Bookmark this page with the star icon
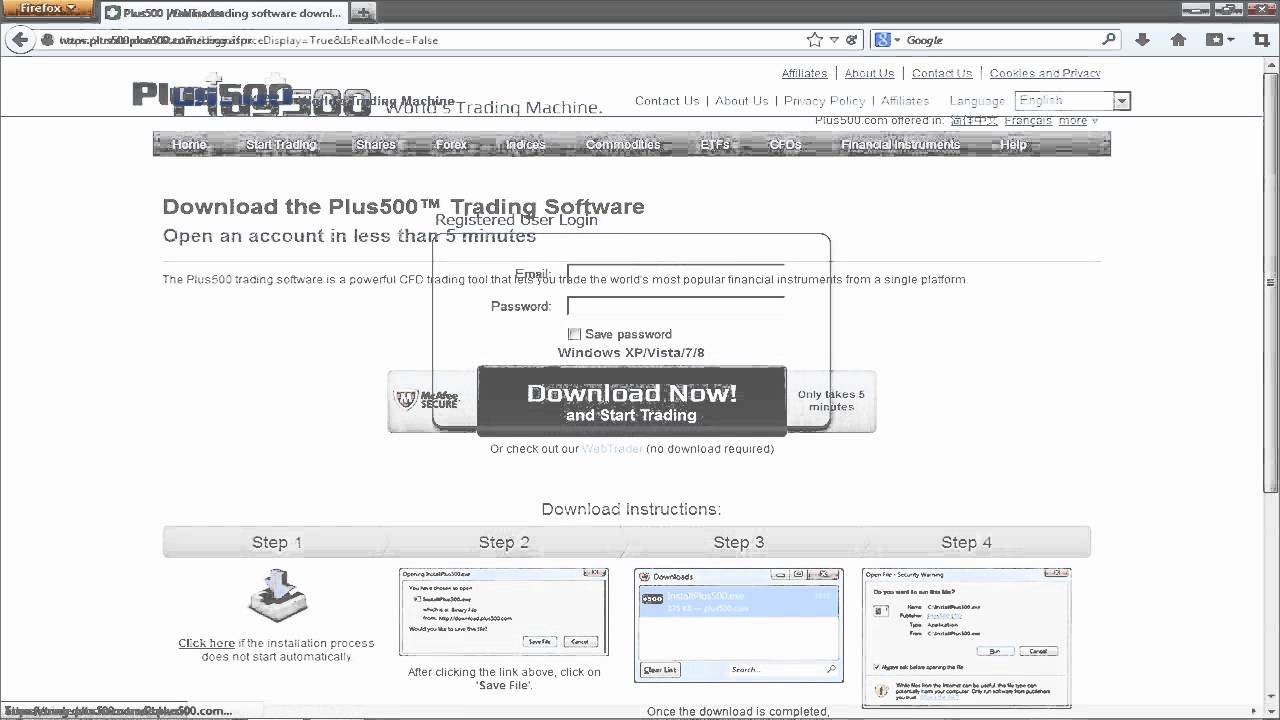 814,40
